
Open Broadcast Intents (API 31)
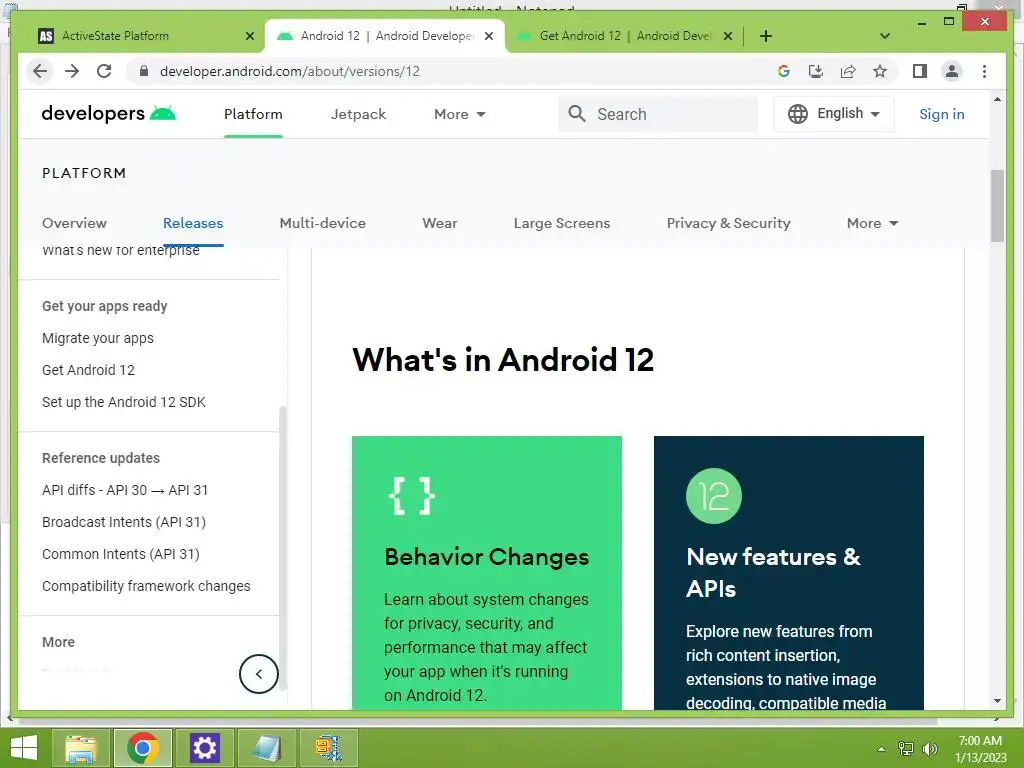(123, 522)
